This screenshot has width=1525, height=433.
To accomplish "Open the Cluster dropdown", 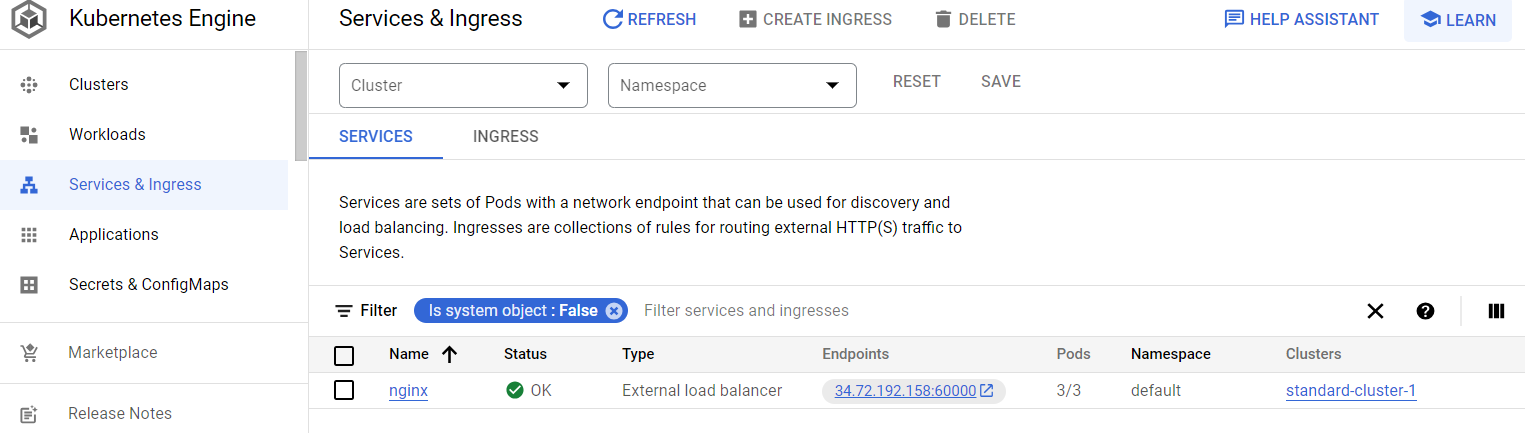I will point(463,85).
